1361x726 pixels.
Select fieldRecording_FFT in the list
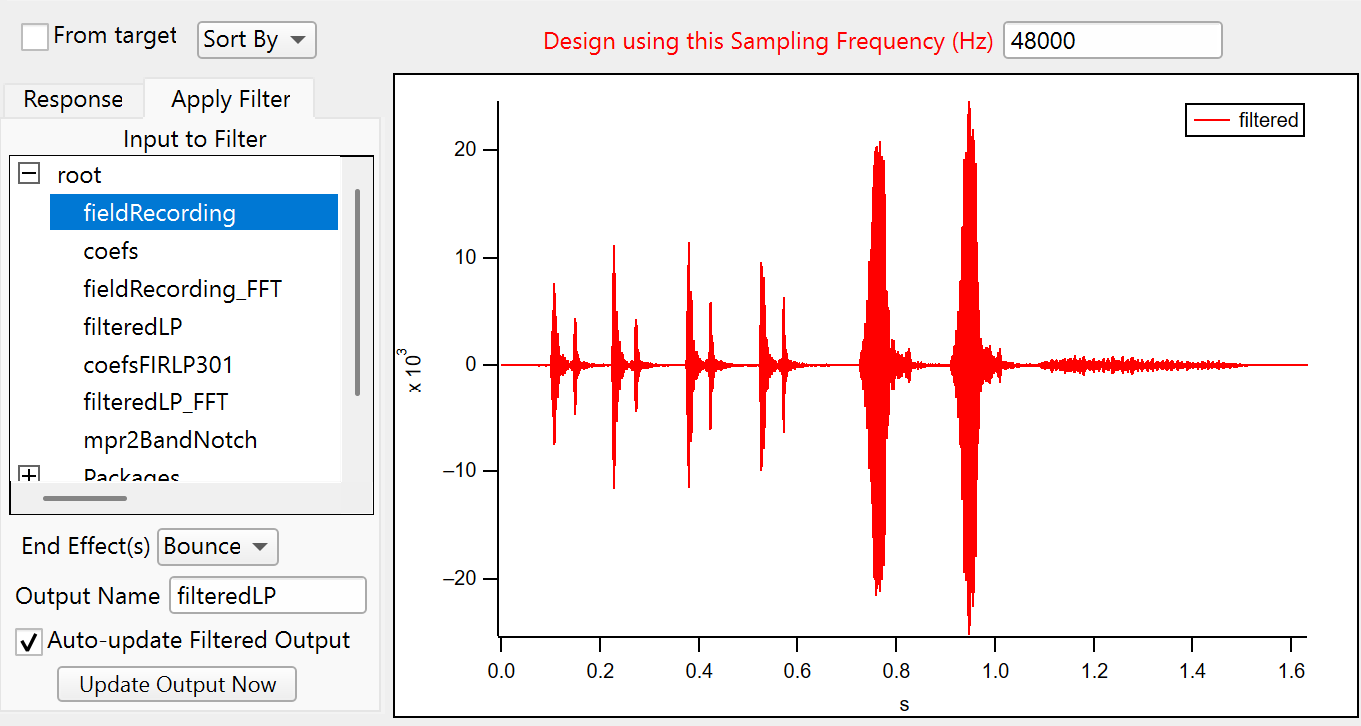183,289
